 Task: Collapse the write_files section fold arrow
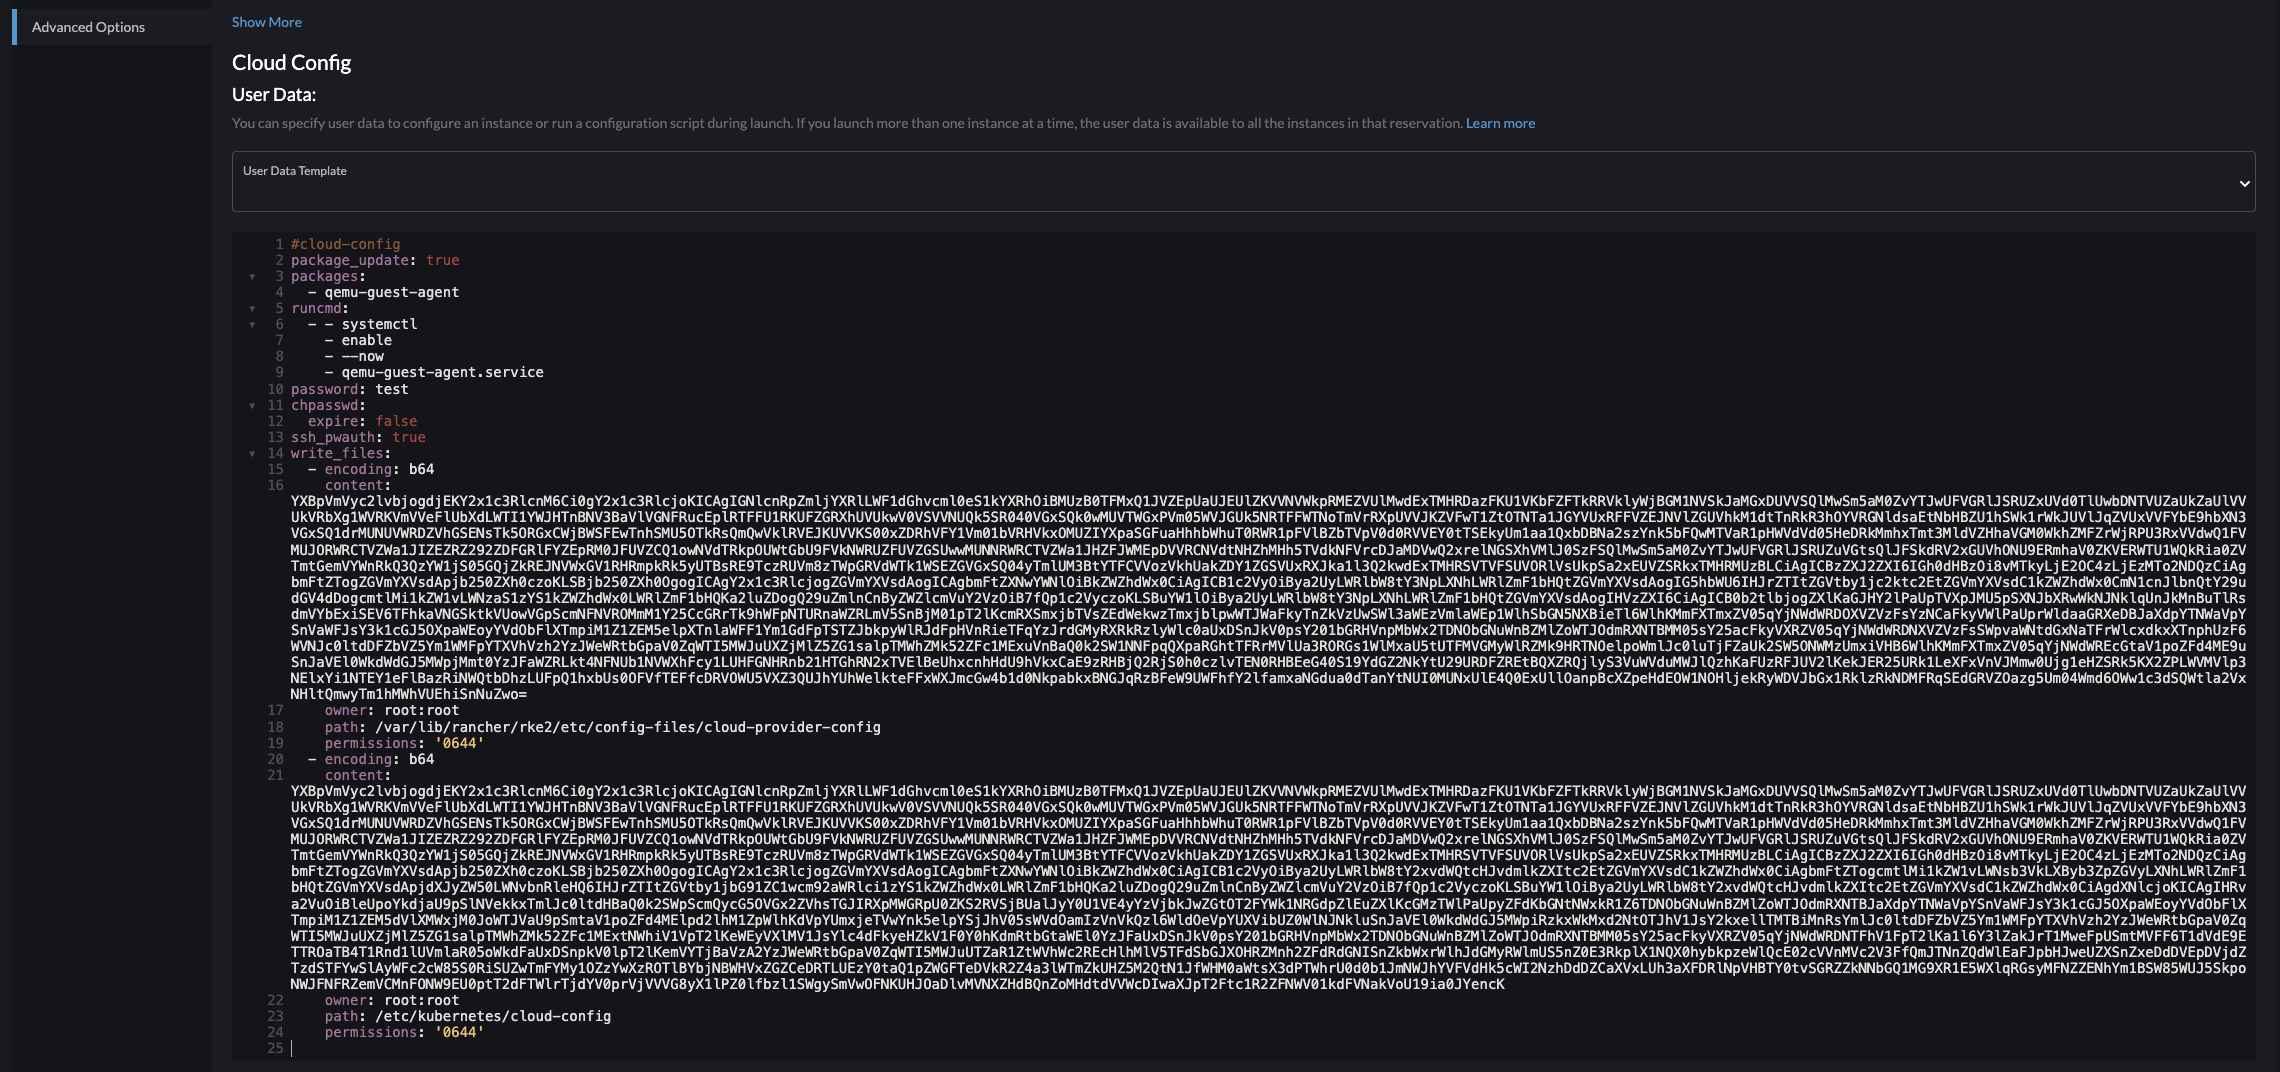(x=250, y=453)
